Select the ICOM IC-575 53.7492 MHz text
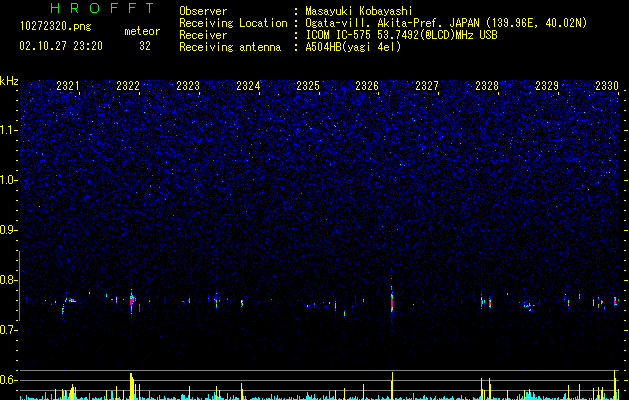This screenshot has width=629, height=400. [x=401, y=35]
